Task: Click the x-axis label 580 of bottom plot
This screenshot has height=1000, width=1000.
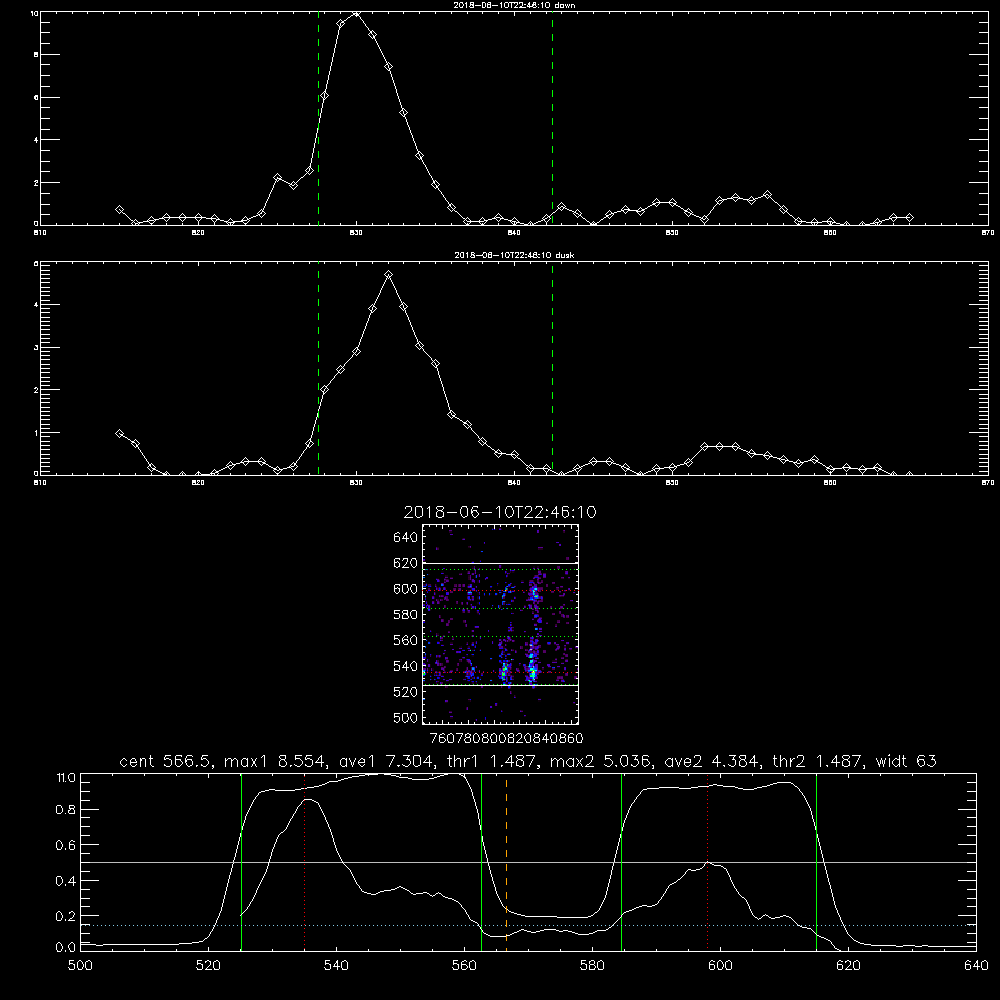Action: pos(592,966)
